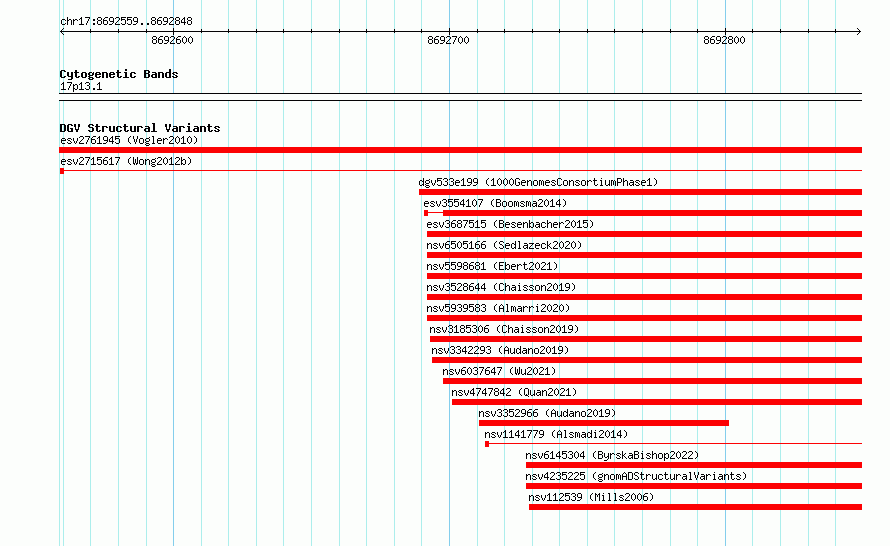Click the red bar under nsv4235225 (gnomADStructuralVariants)
The width and height of the screenshot is (890, 546).
[694, 486]
